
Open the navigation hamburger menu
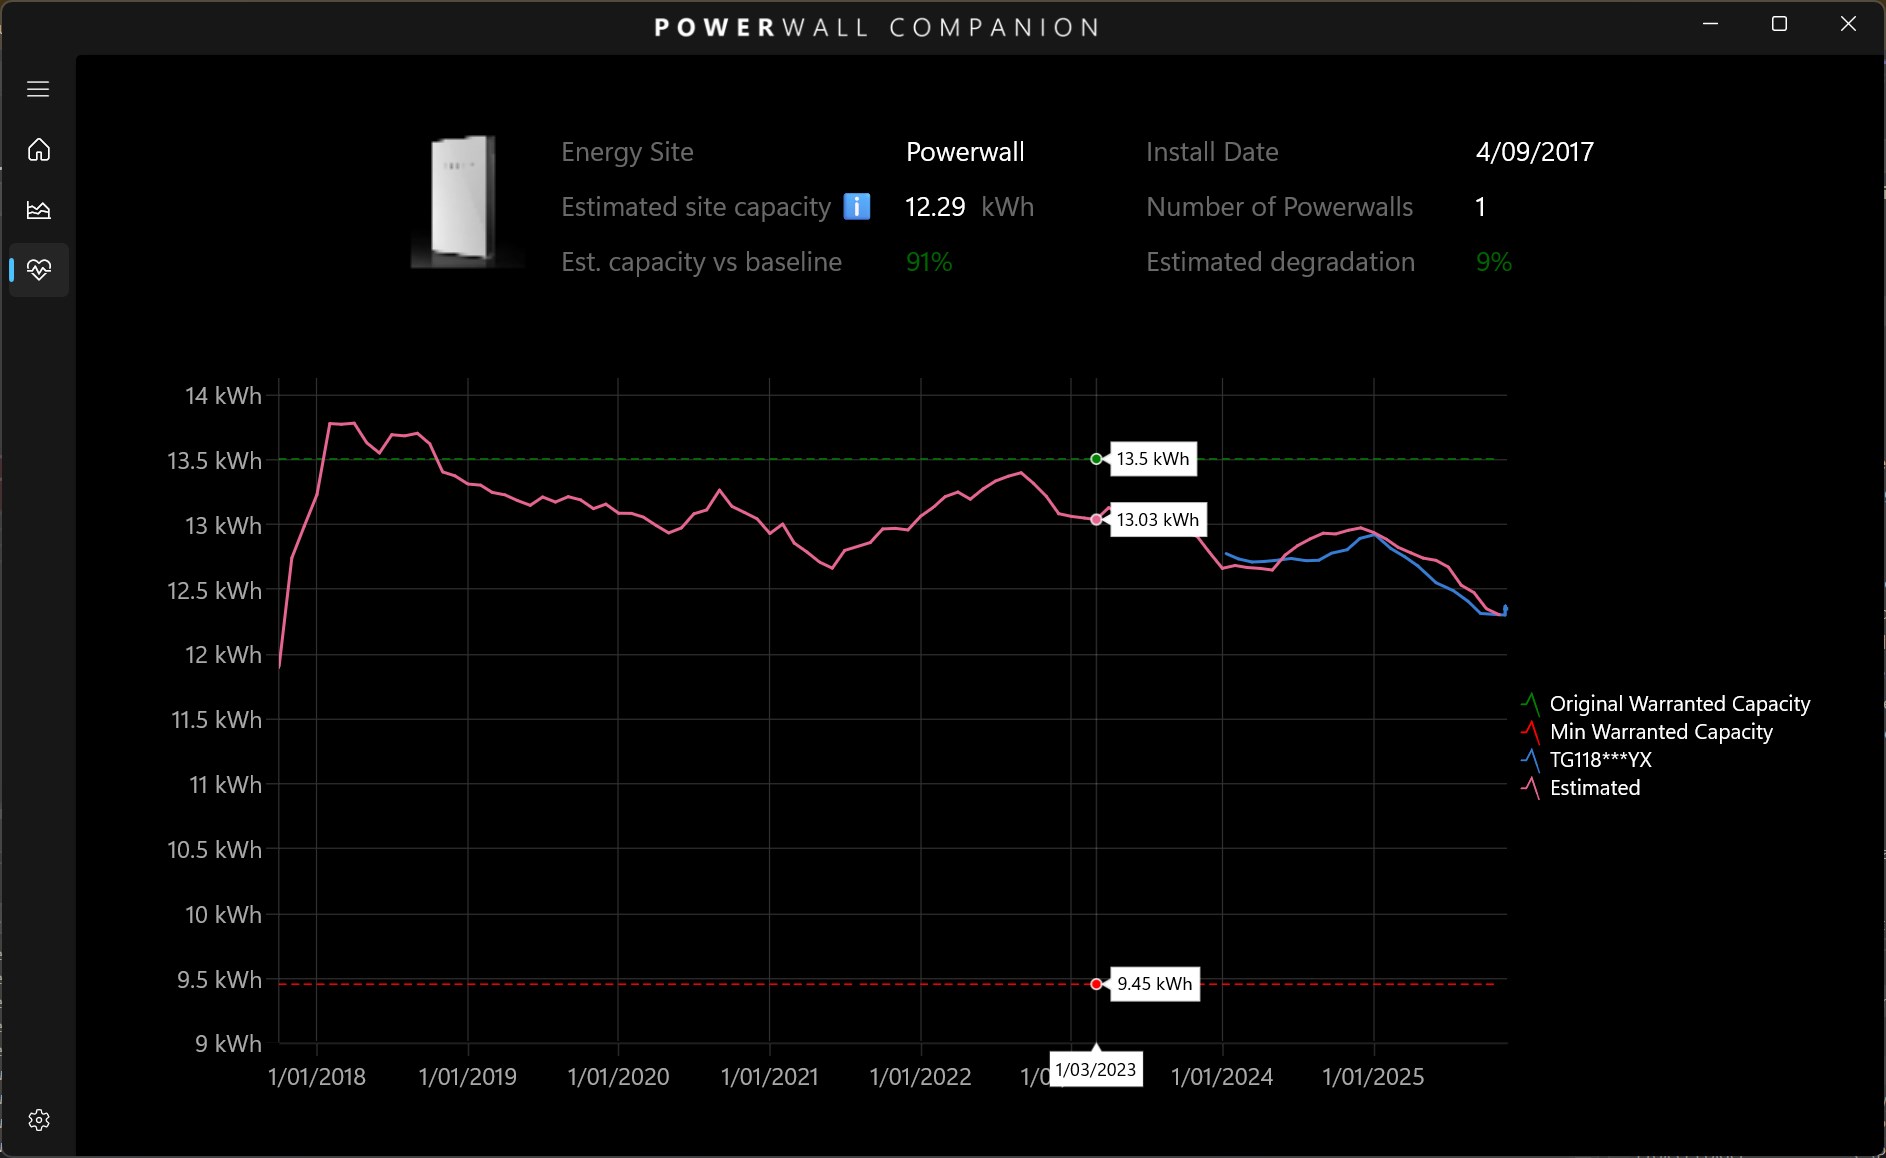click(38, 89)
